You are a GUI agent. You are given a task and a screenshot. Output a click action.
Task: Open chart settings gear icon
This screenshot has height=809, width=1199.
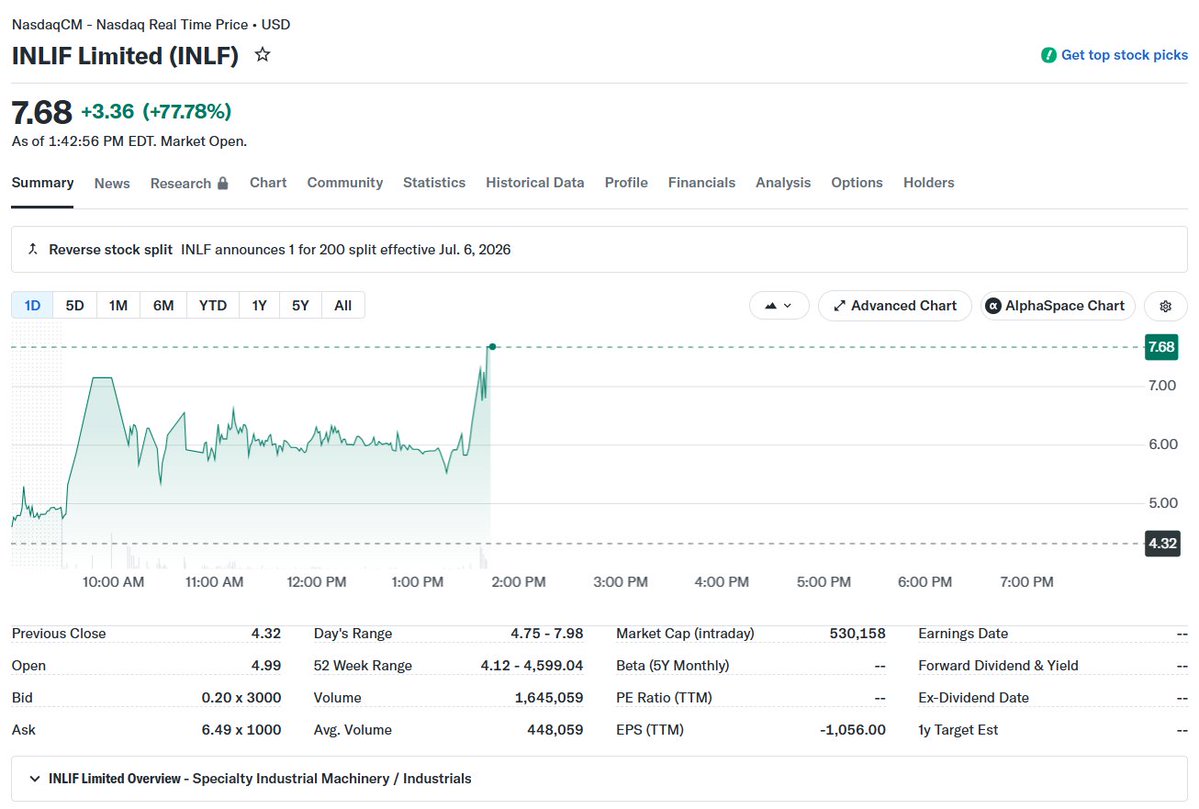1165,306
